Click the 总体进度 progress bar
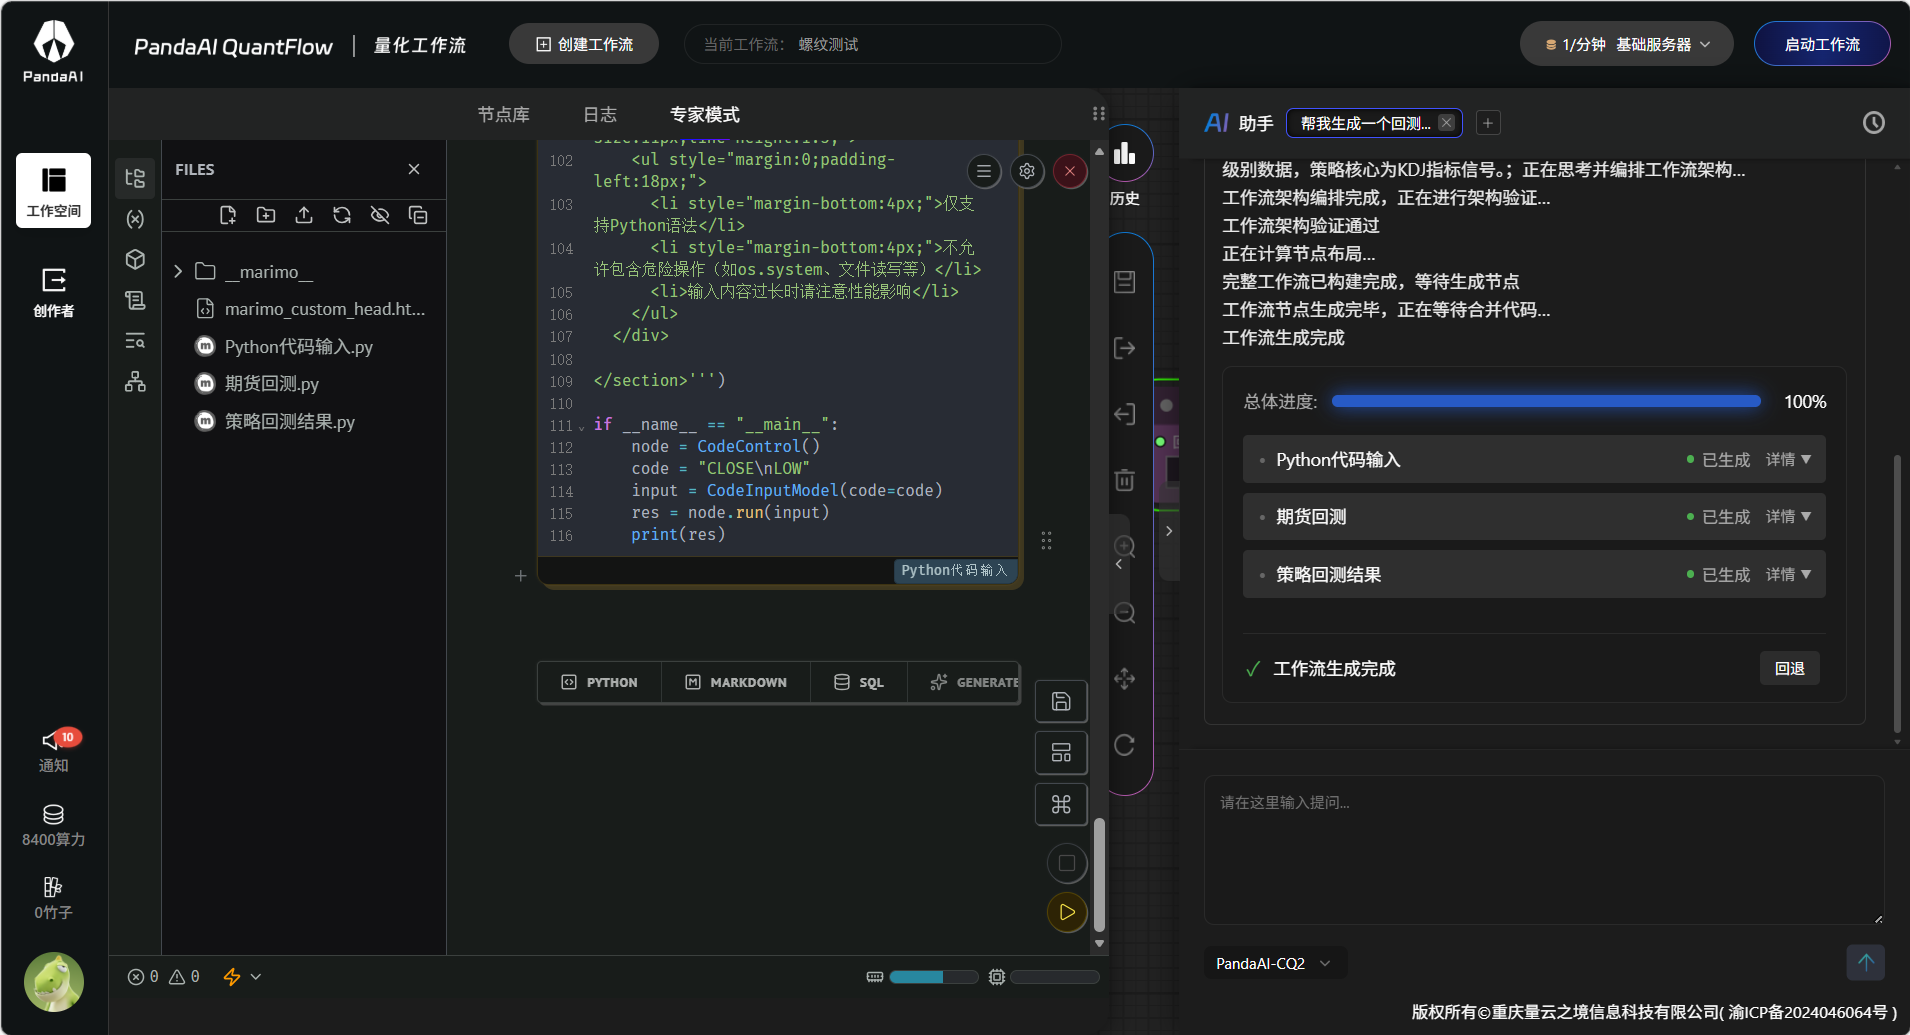The image size is (1910, 1035). pyautogui.click(x=1546, y=401)
